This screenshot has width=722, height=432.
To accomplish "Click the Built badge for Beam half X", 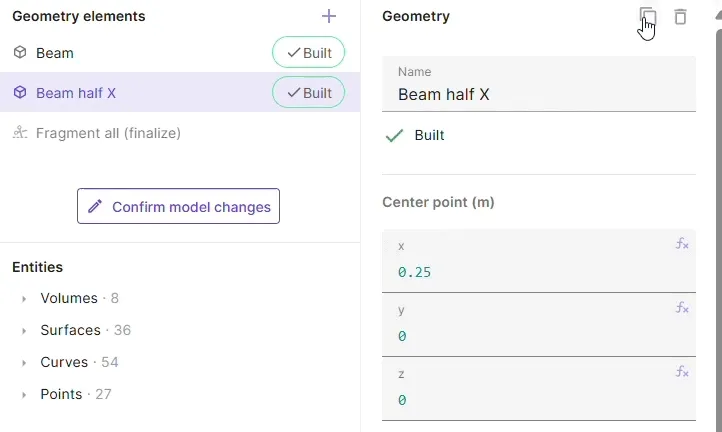I will pos(308,93).
